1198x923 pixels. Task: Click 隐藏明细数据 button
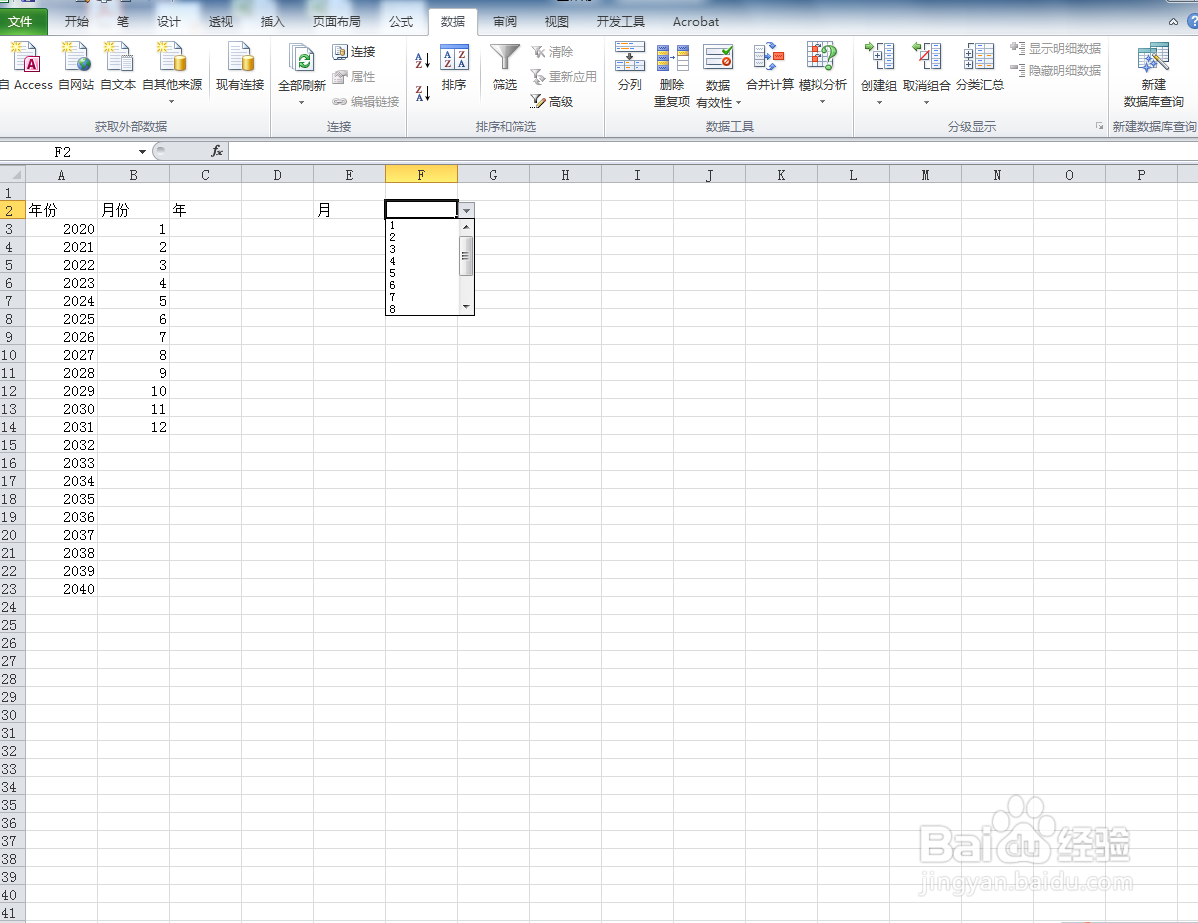point(1056,70)
